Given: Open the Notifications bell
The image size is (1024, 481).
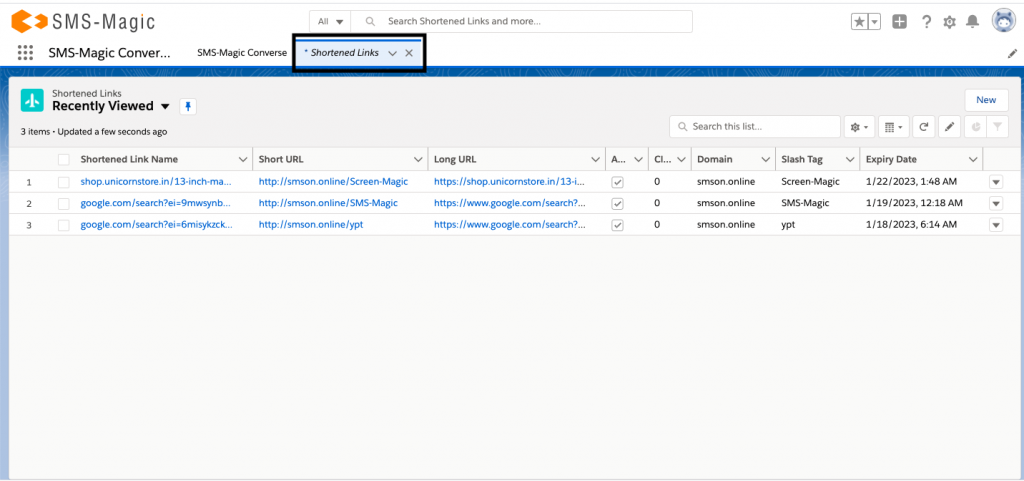Looking at the screenshot, I should (x=973, y=22).
